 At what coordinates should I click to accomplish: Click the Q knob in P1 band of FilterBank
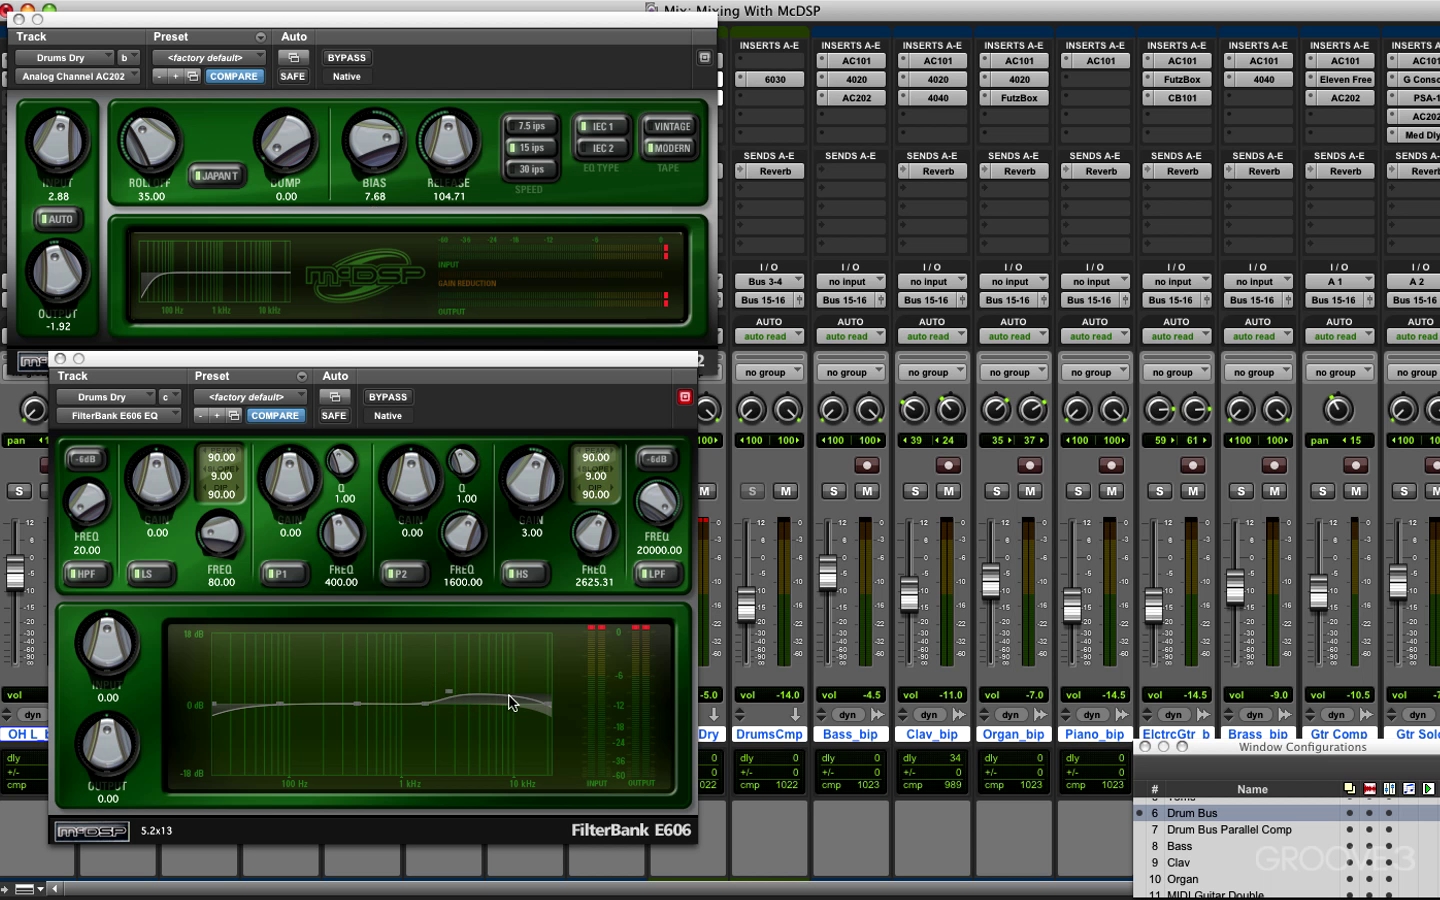(341, 462)
